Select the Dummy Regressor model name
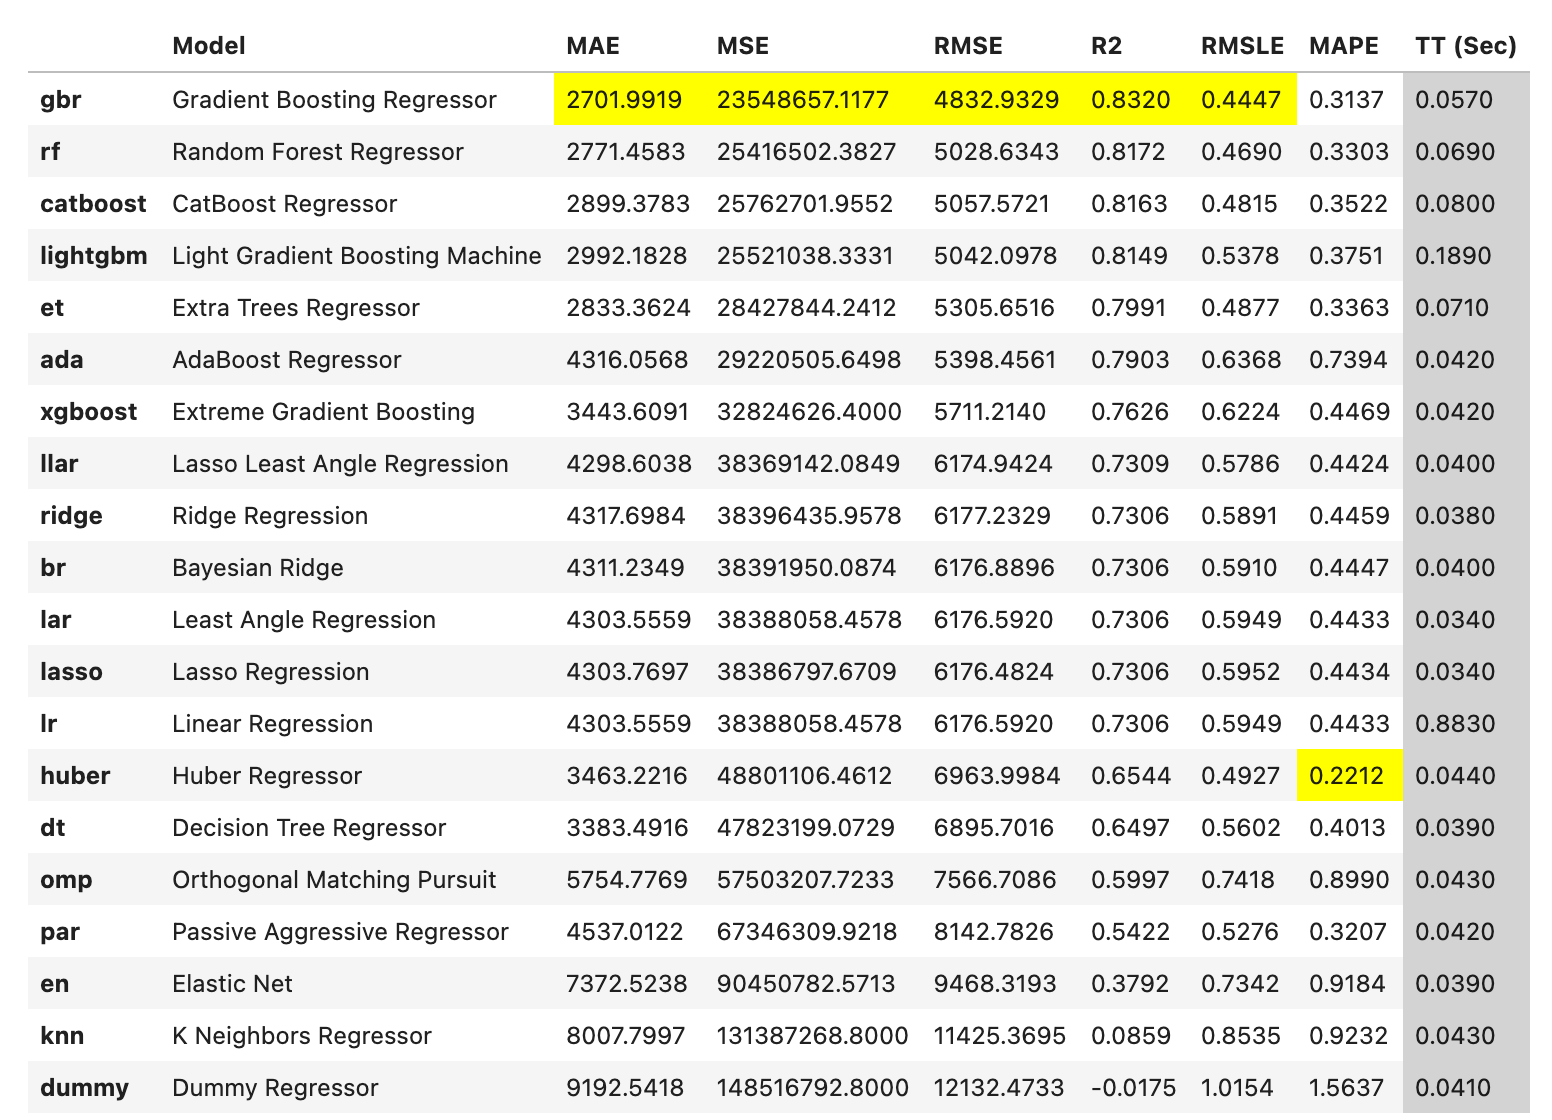This screenshot has height=1120, width=1552. click(275, 1088)
